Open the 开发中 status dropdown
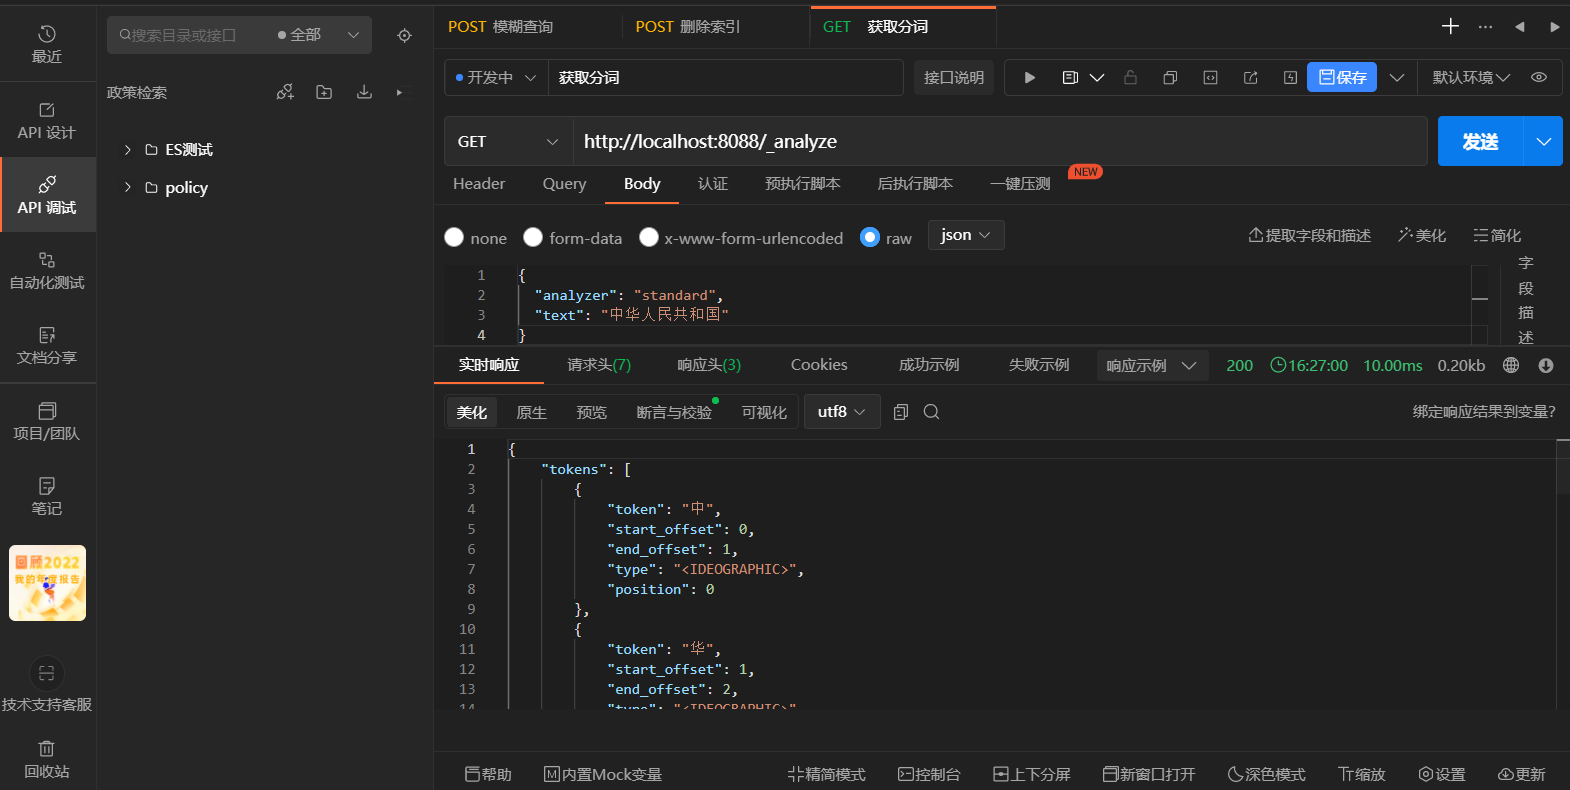The width and height of the screenshot is (1570, 790). [x=496, y=77]
